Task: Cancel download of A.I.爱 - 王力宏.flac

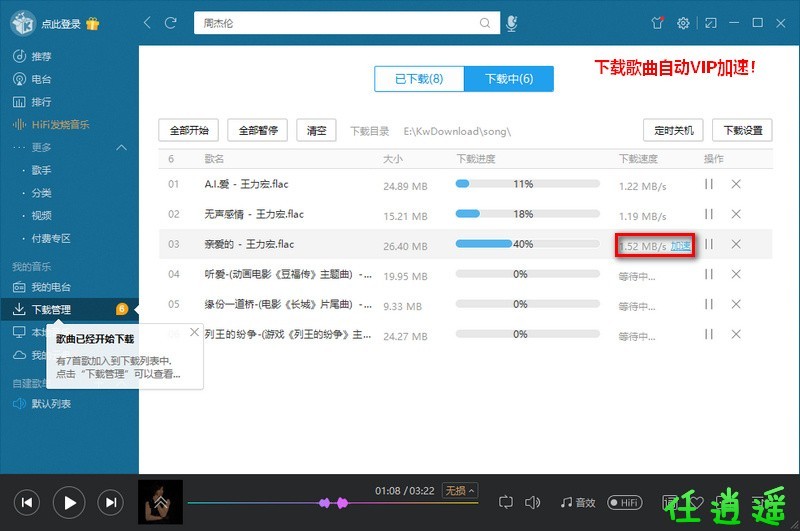Action: point(736,184)
